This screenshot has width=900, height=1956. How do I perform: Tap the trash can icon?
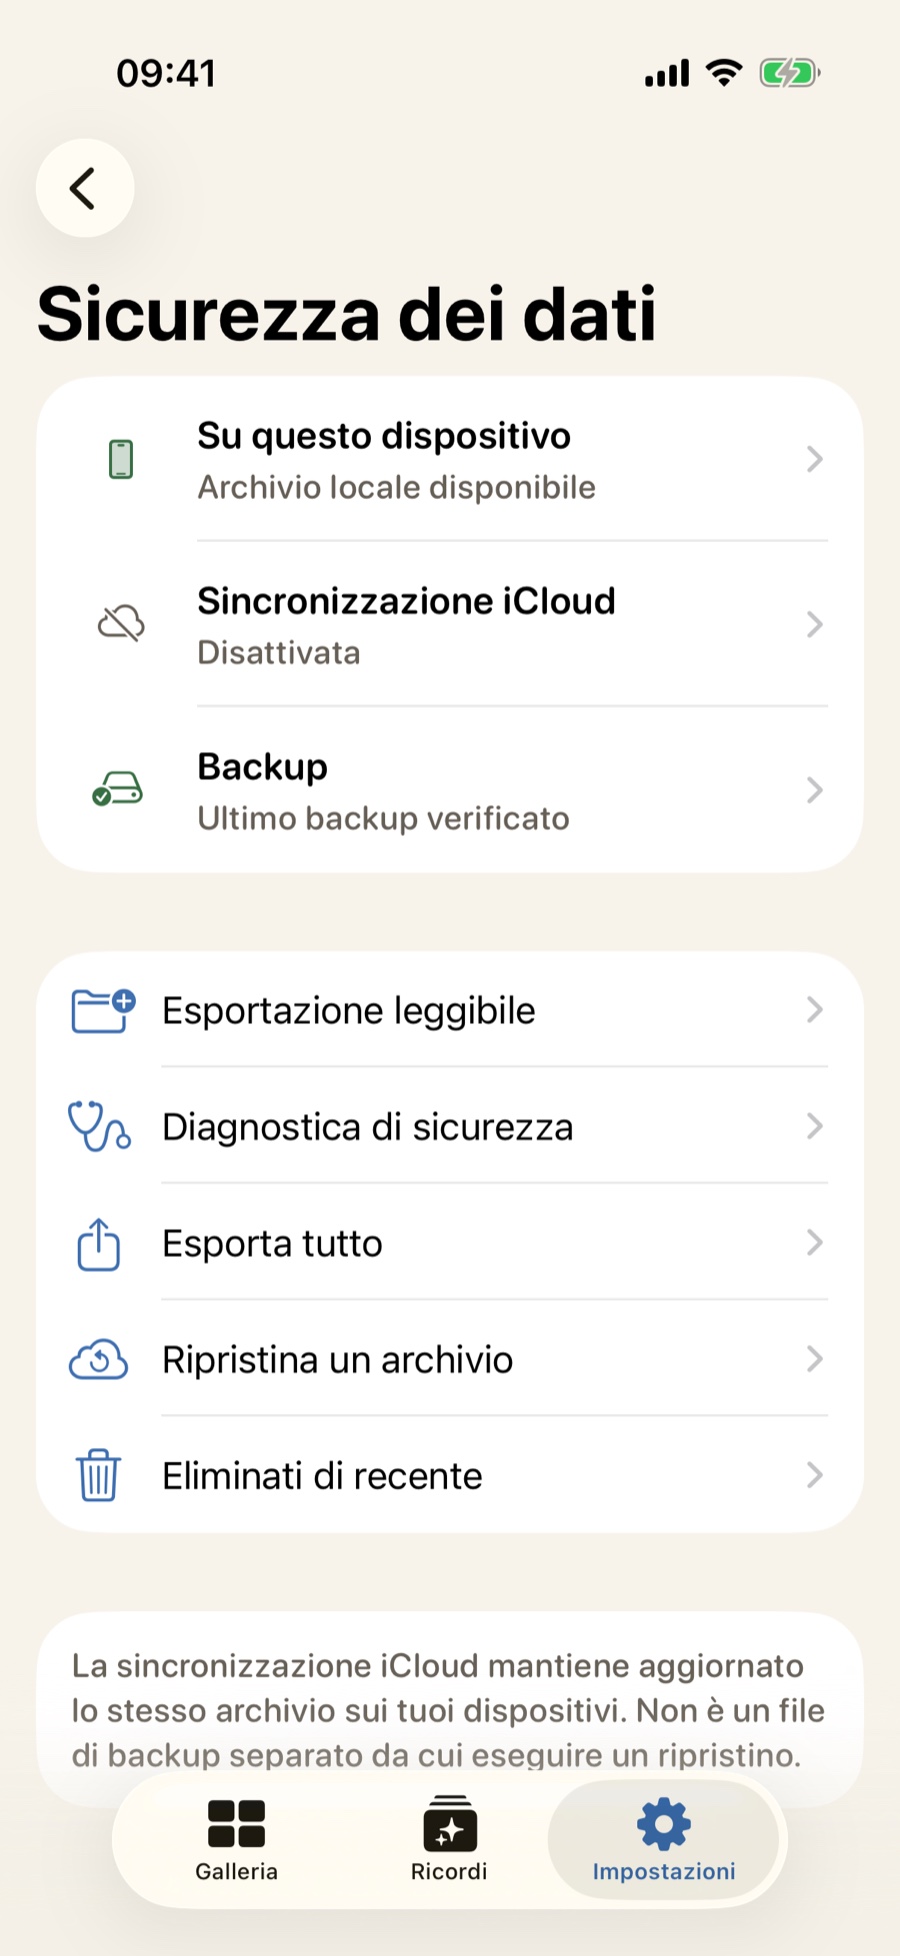[x=99, y=1475]
